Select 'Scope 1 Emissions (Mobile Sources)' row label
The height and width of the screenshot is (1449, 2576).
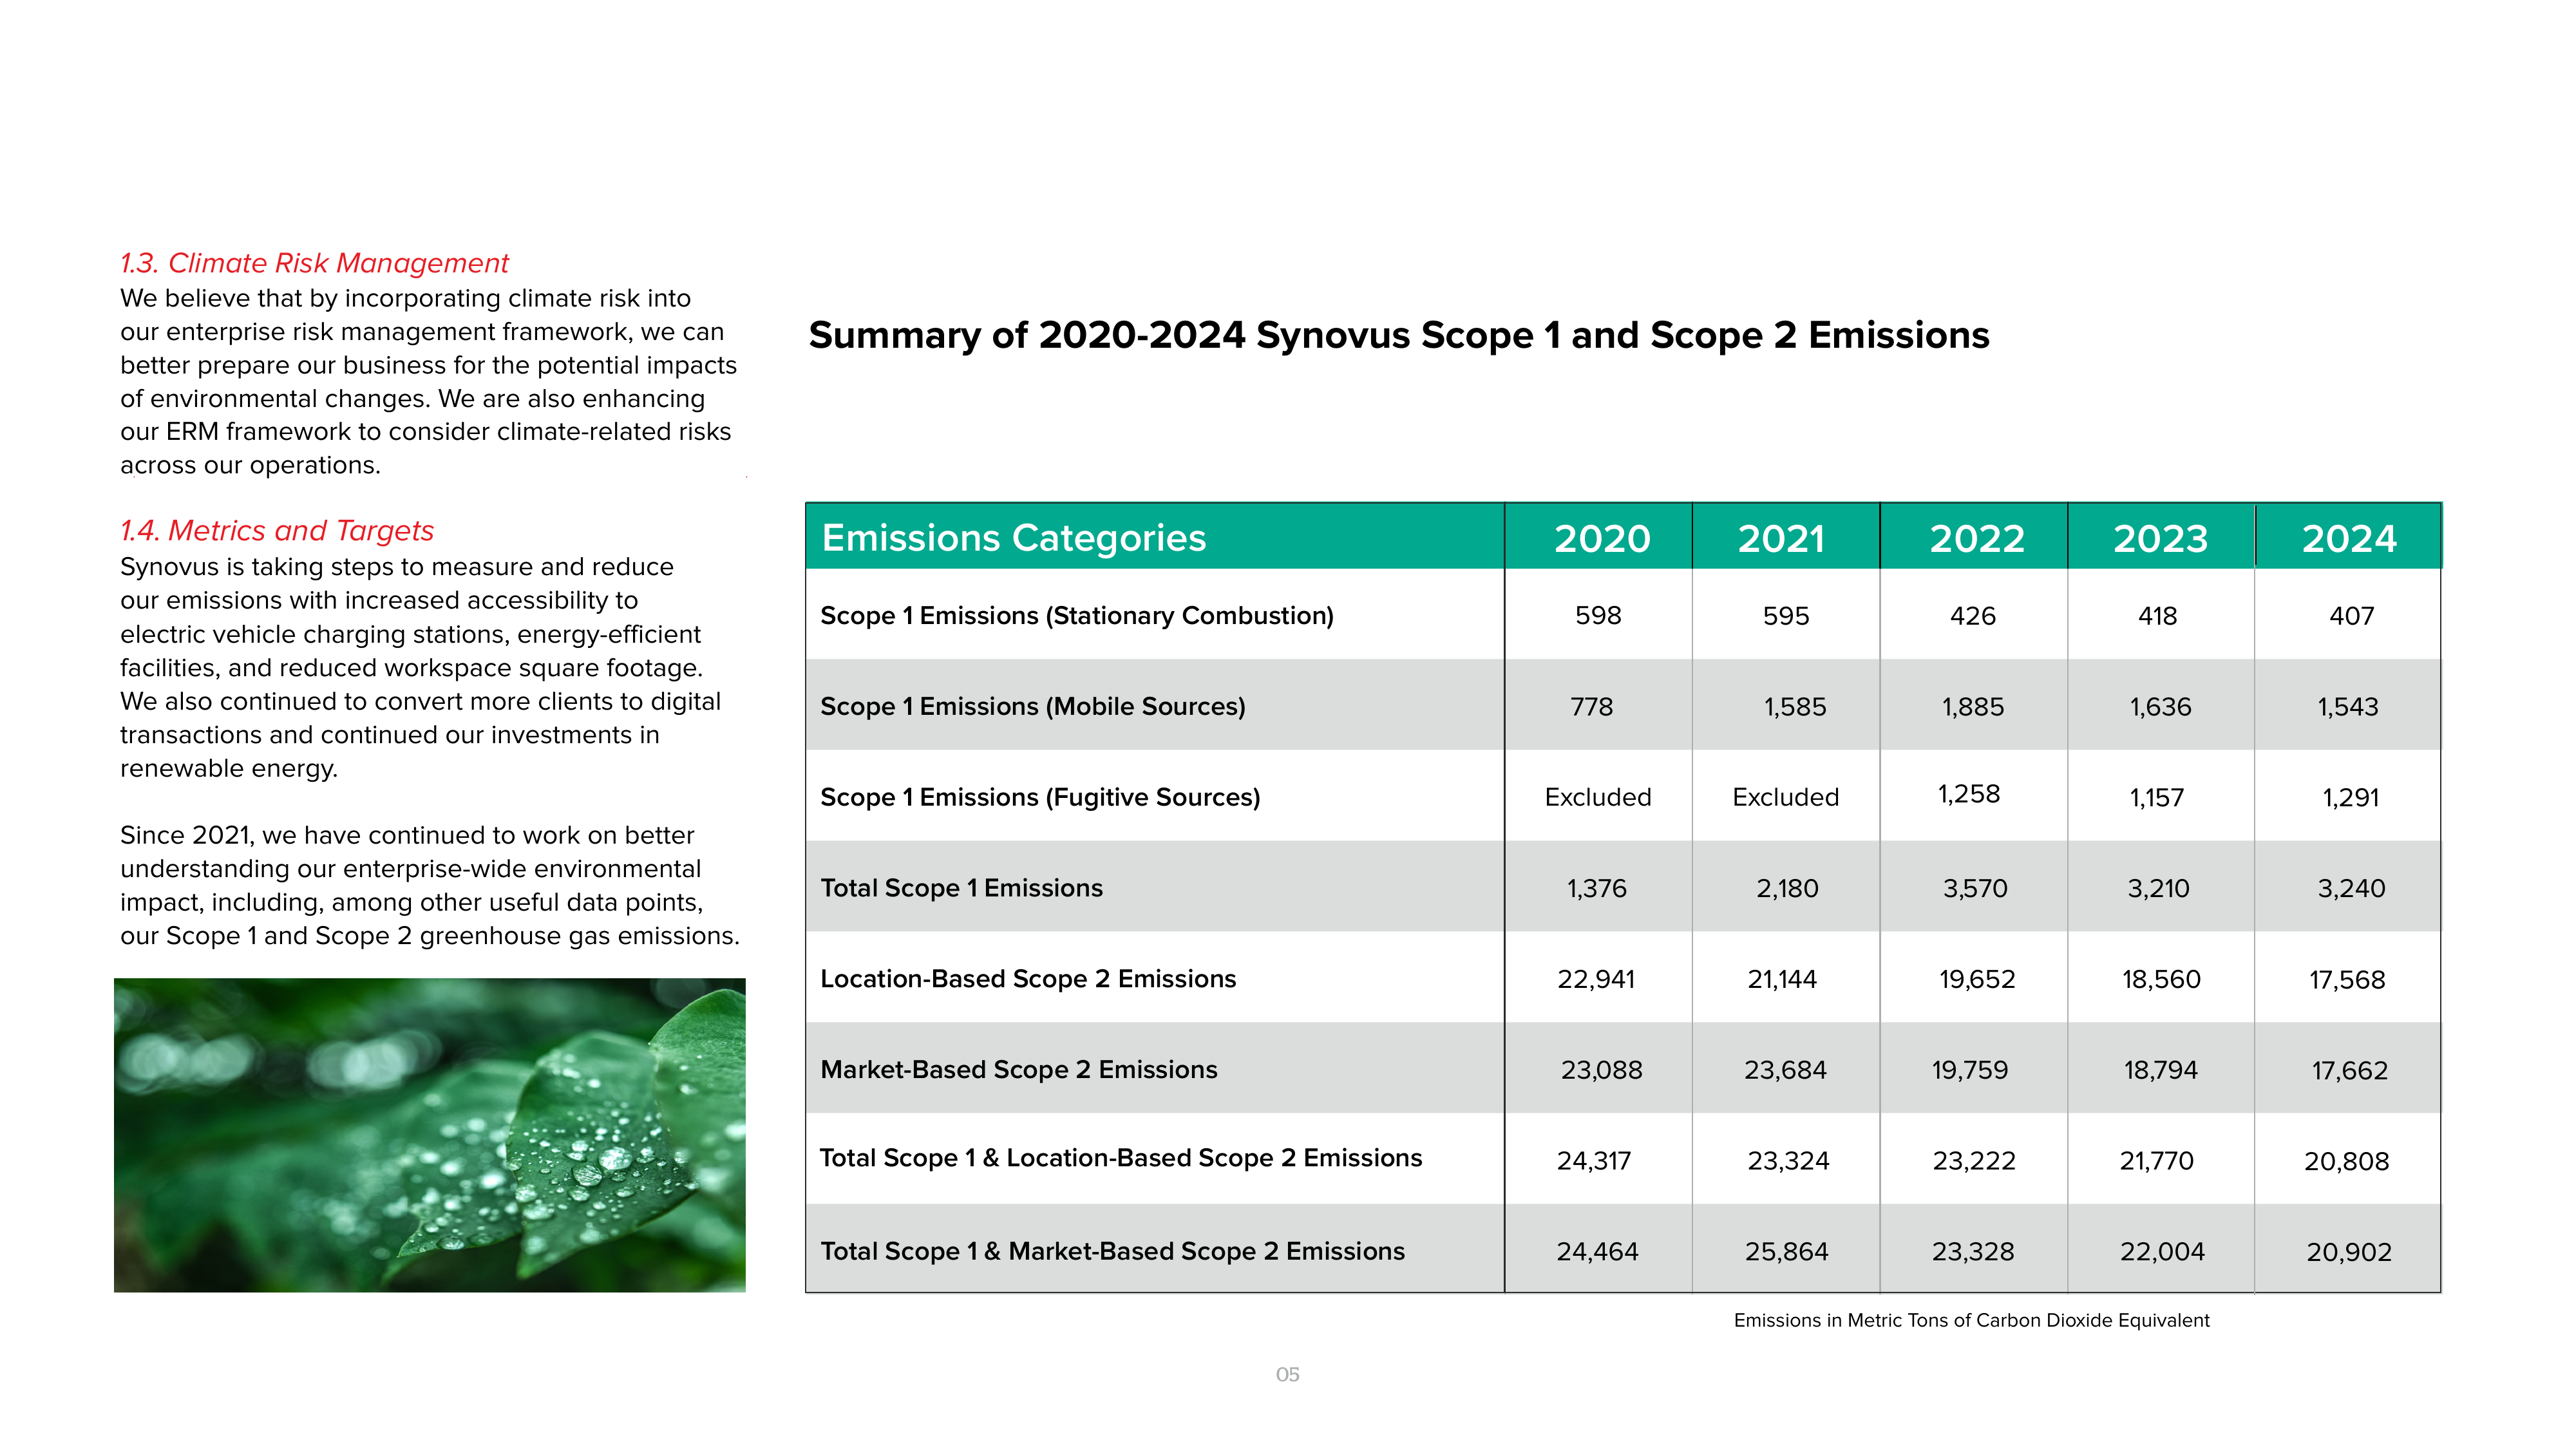pos(1033,707)
